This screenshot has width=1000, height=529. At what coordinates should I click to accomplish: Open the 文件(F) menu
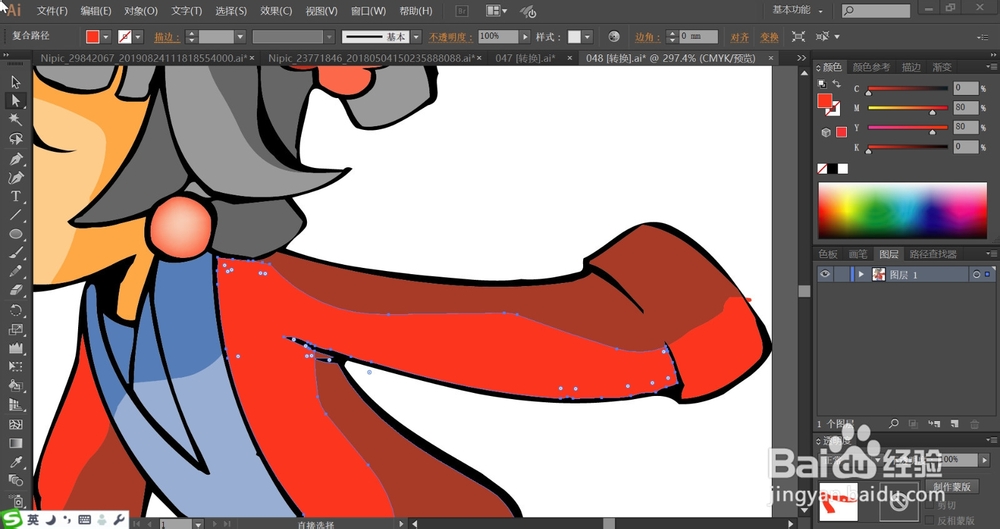[52, 11]
